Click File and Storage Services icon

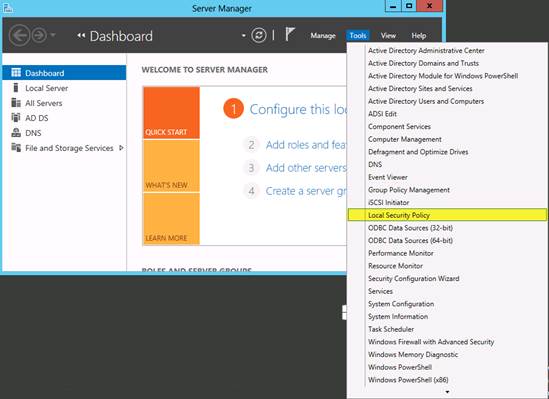coord(16,148)
